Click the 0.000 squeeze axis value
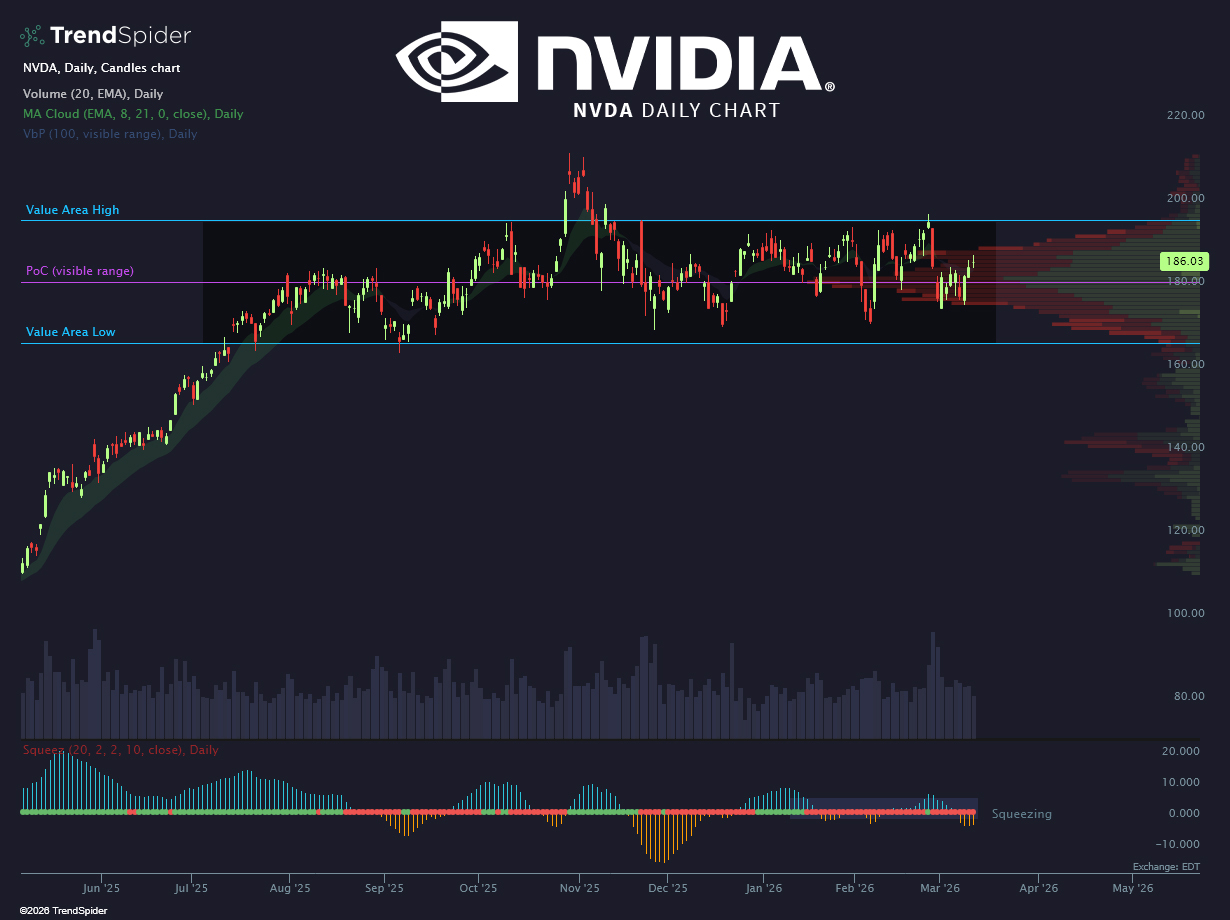Image resolution: width=1230 pixels, height=920 pixels. (1185, 813)
